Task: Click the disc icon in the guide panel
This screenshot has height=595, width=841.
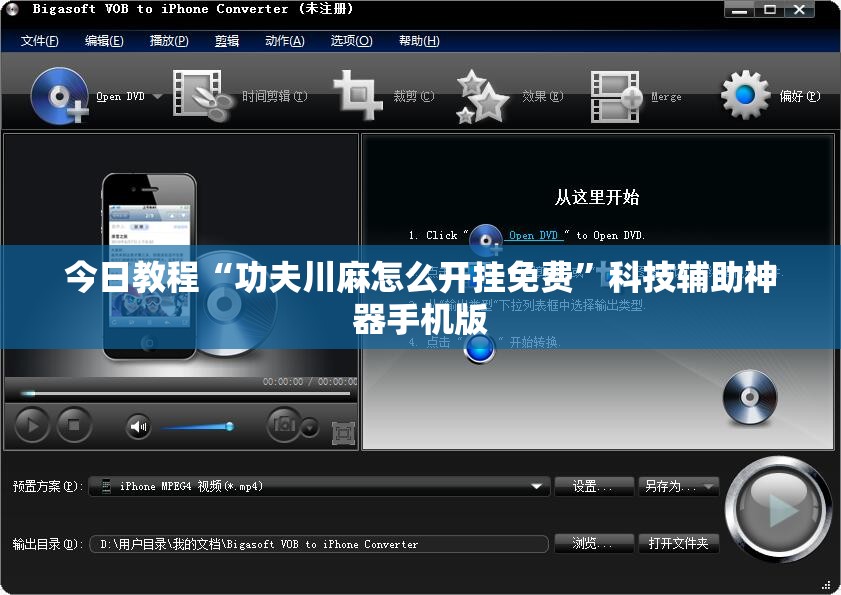Action: [x=750, y=397]
